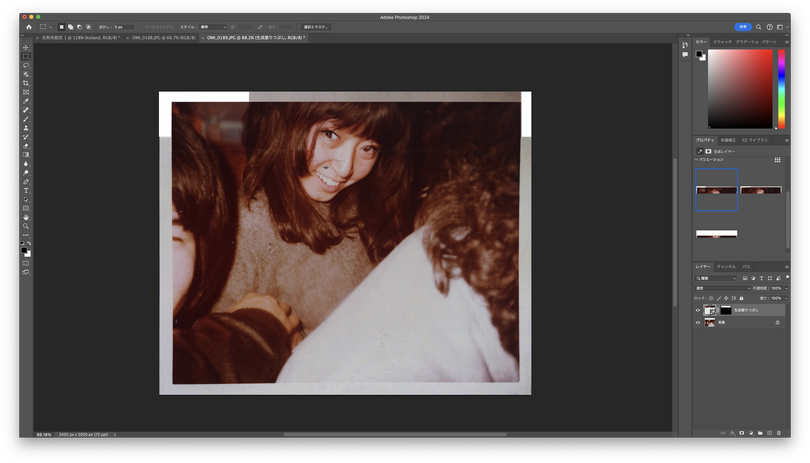Enable Subtract from selection mode

coord(79,27)
